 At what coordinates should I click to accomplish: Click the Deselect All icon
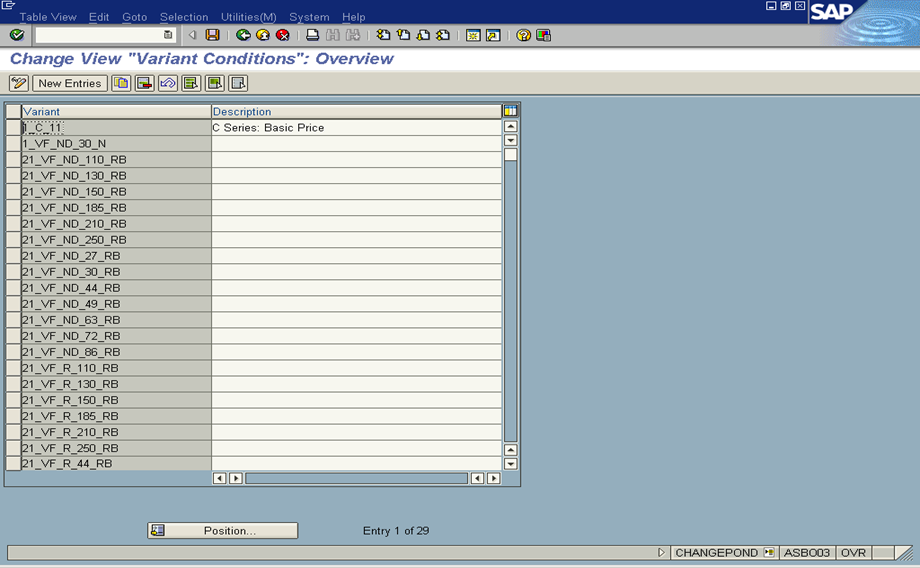238,83
